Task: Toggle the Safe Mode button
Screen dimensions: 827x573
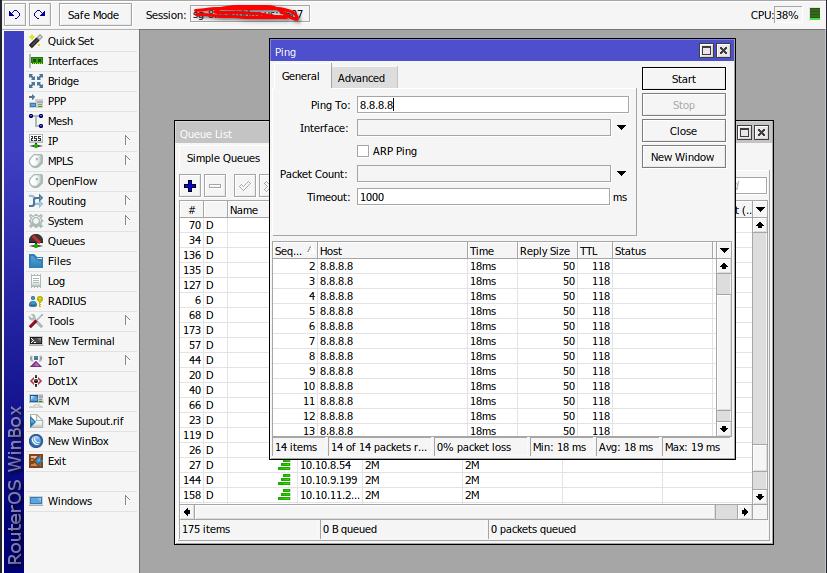Action: pyautogui.click(x=93, y=15)
